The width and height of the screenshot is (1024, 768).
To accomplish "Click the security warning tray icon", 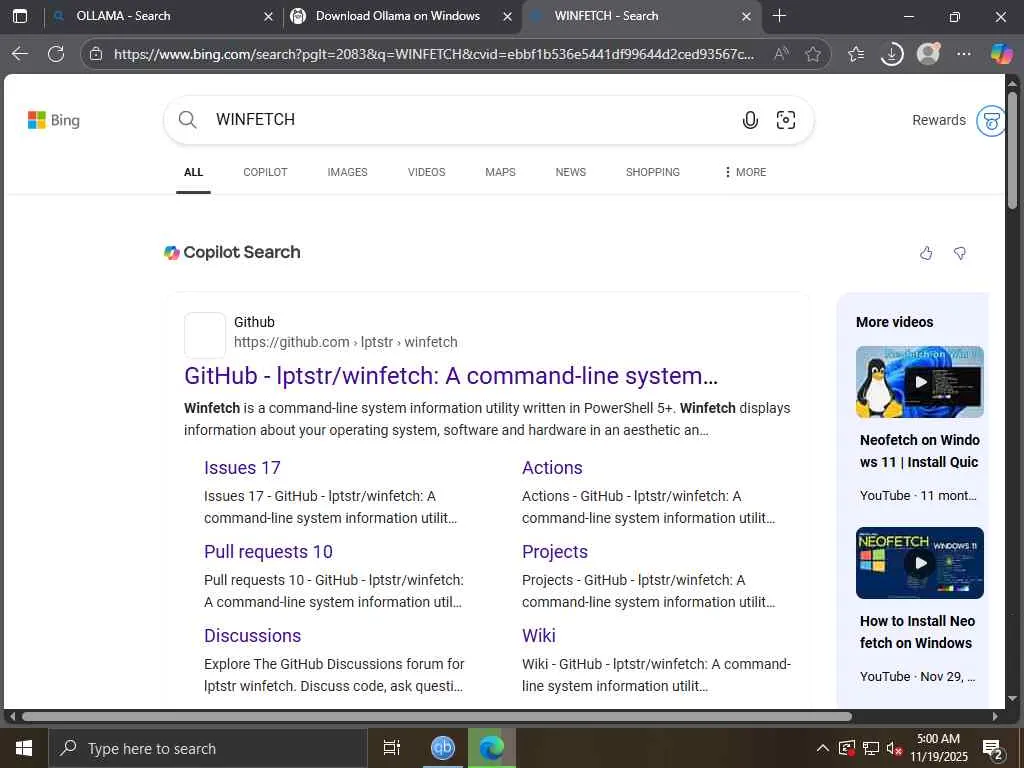I will [x=846, y=748].
